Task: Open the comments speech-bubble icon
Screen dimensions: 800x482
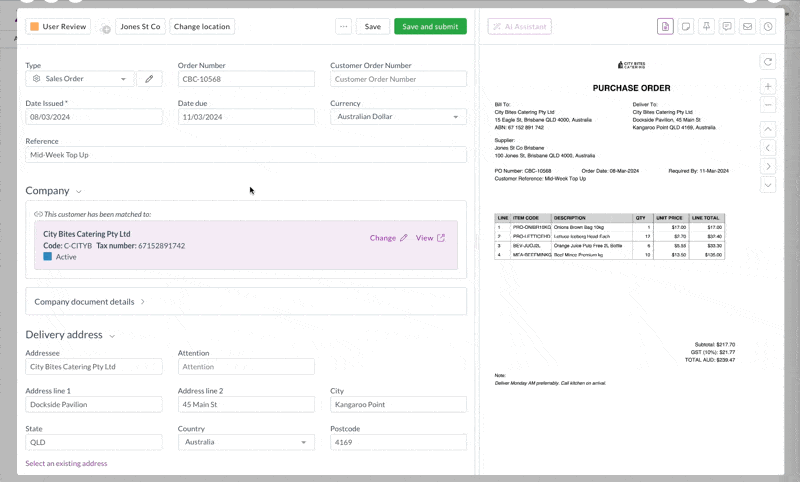Action: (727, 27)
